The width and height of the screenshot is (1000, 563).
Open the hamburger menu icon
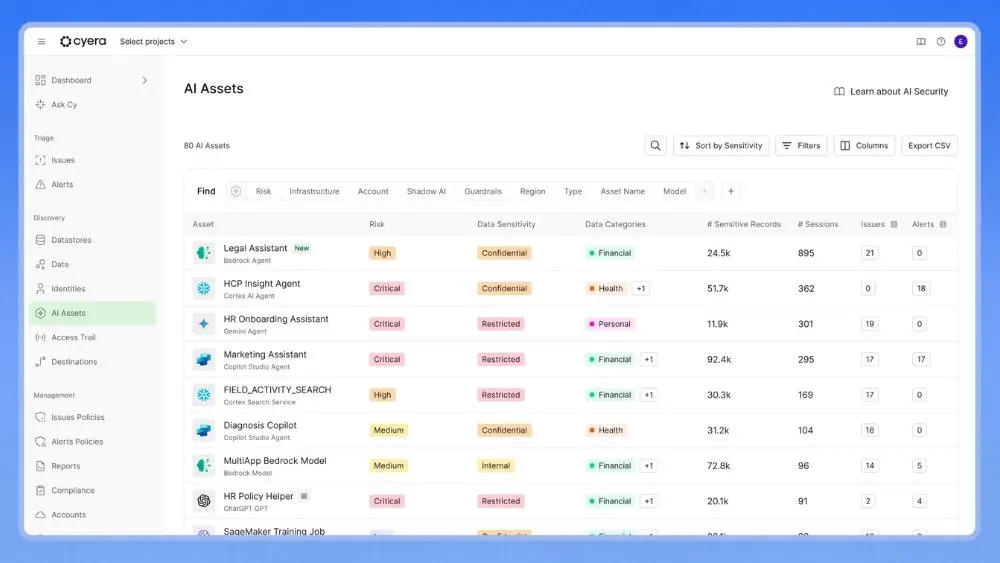(41, 41)
